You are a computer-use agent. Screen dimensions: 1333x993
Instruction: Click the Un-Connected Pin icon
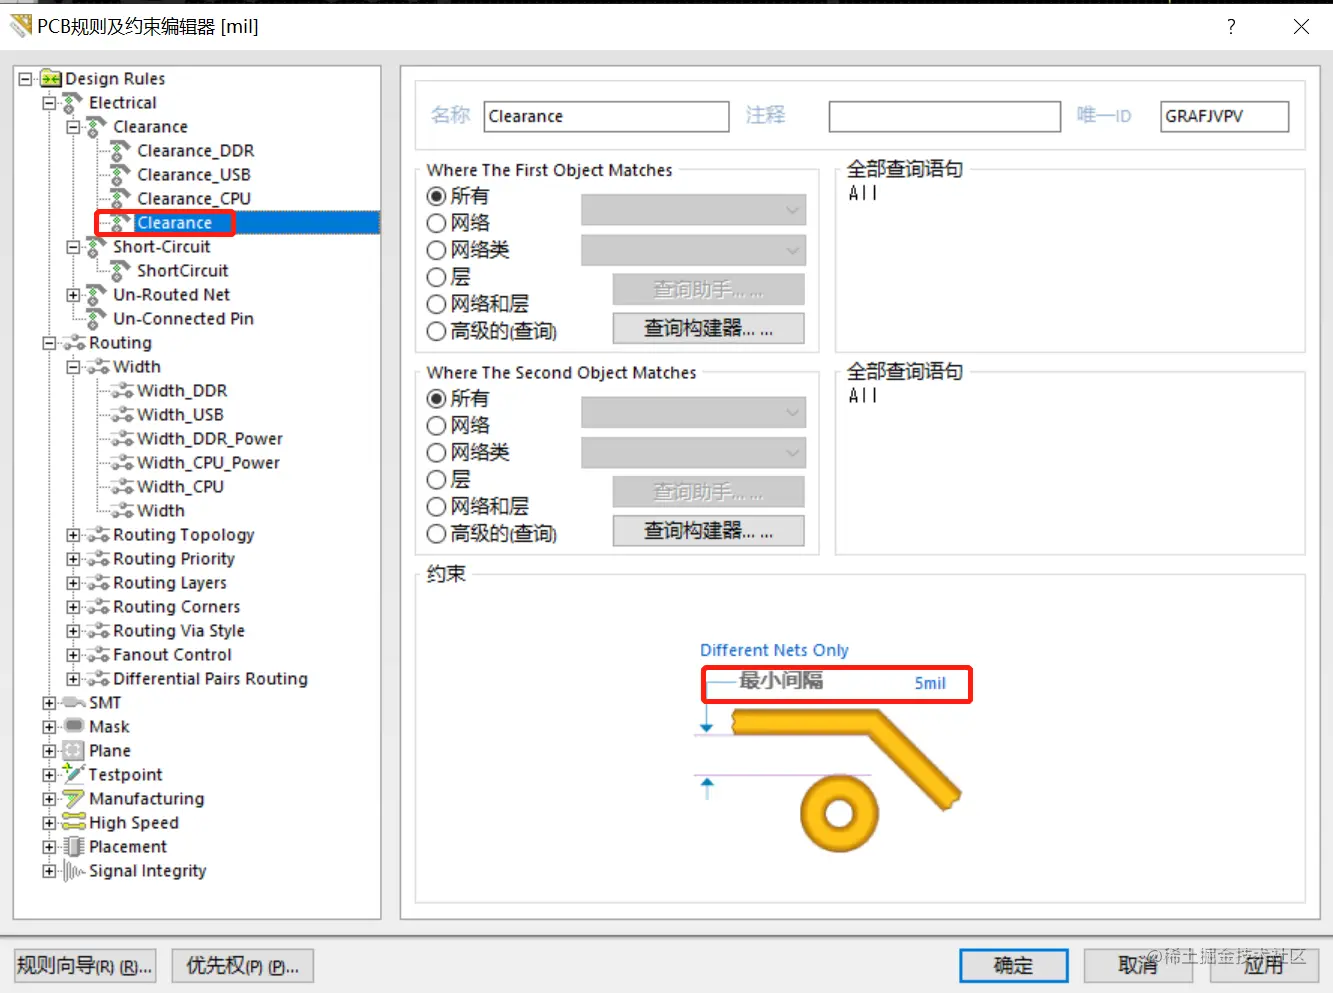tap(97, 318)
